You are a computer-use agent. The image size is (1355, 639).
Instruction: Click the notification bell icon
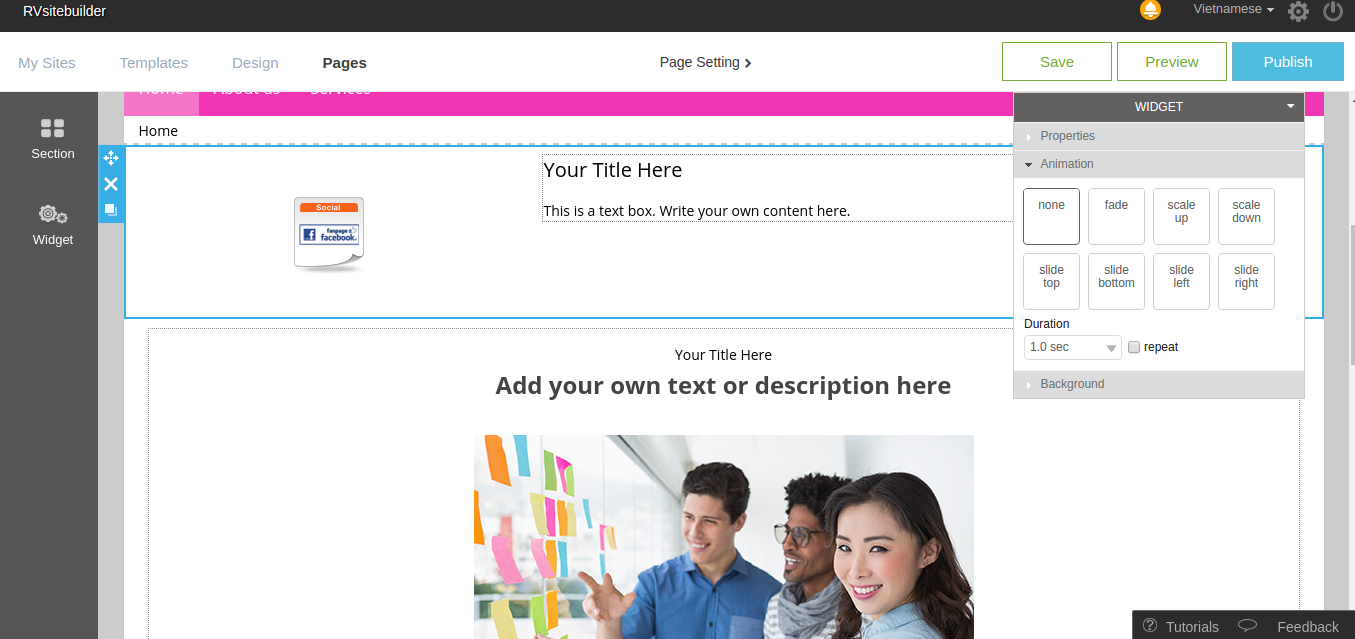point(1150,10)
